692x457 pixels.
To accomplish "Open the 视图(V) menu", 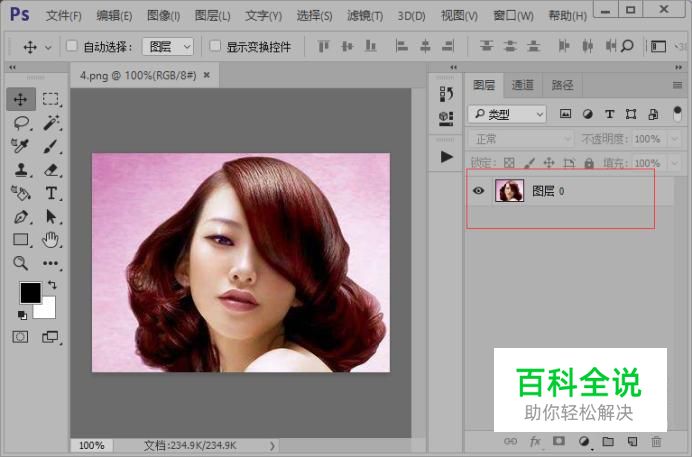I will 459,16.
